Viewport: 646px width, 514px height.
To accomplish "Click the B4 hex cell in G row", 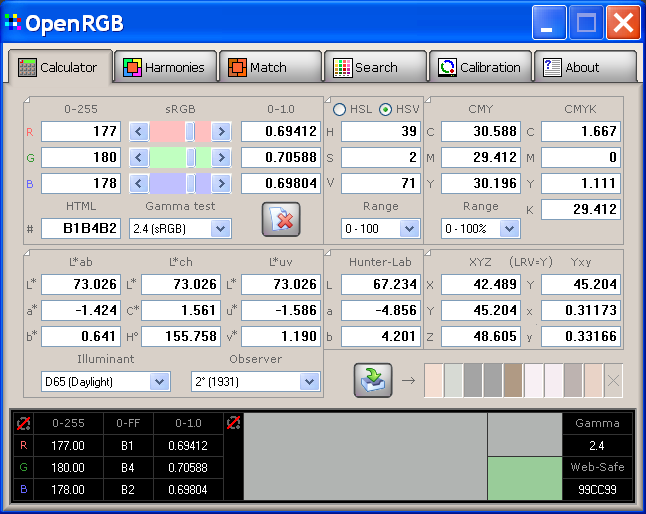I will 128,467.
